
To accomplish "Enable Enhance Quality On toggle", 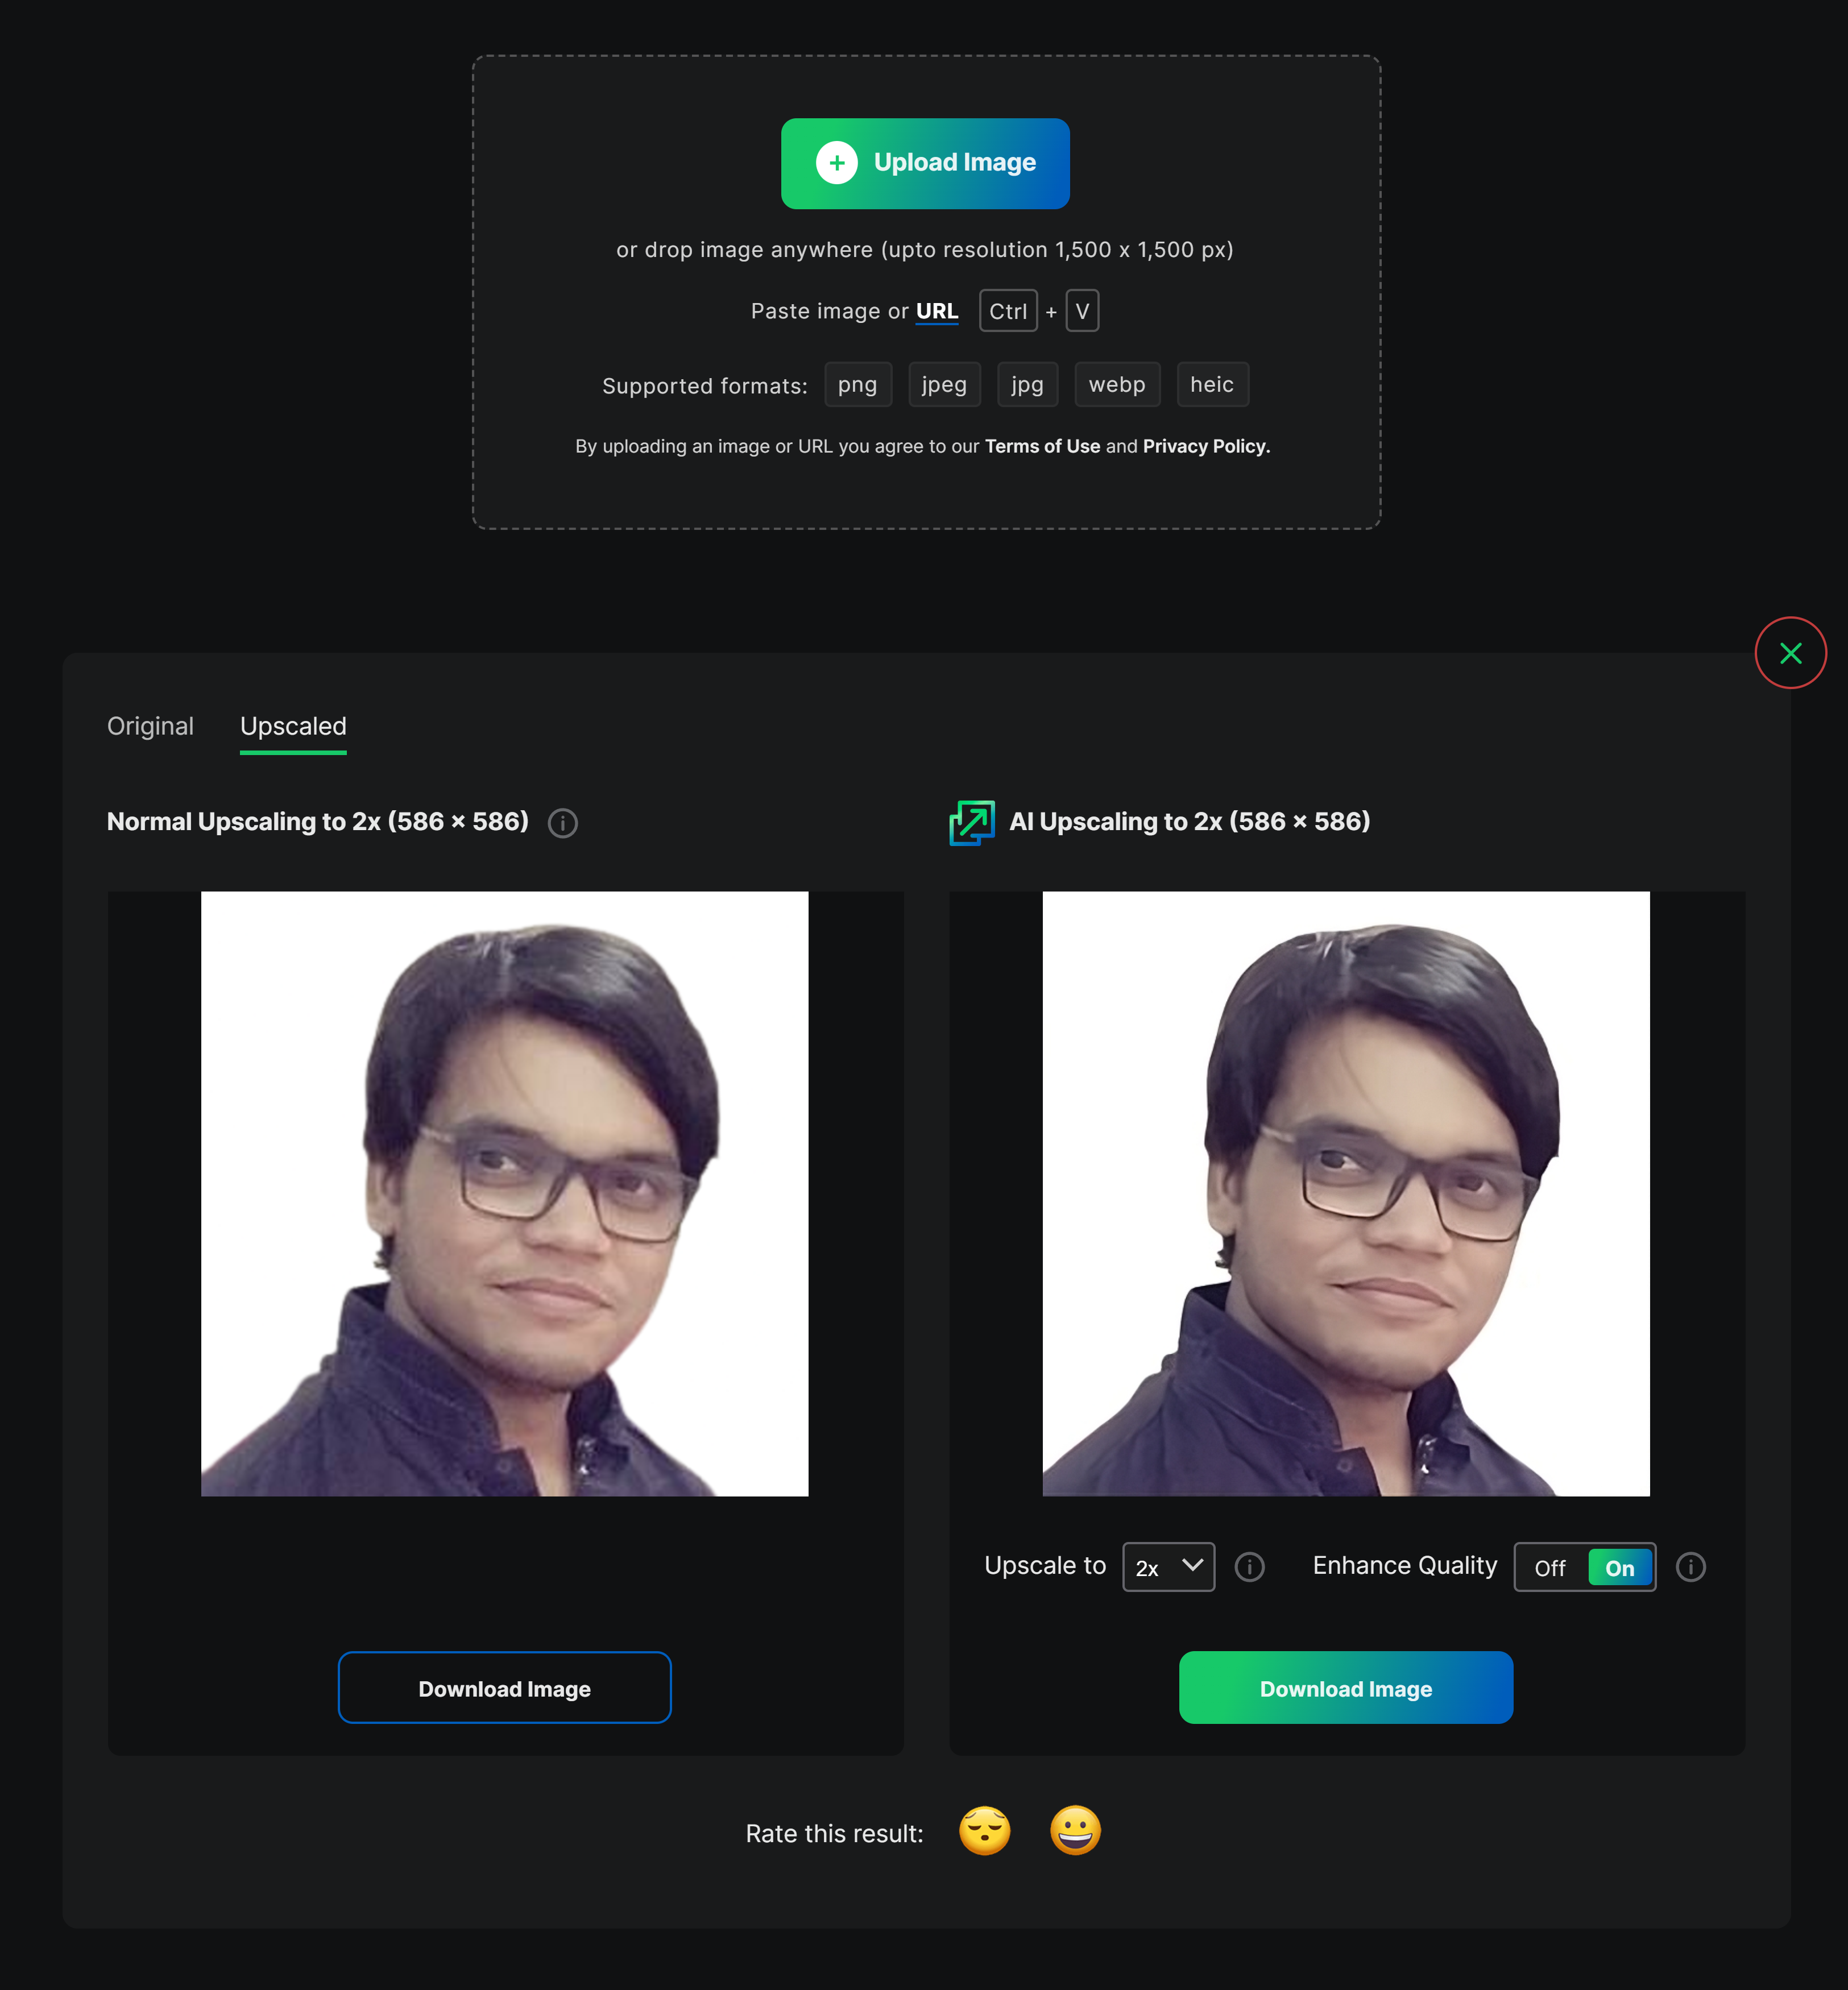I will click(x=1617, y=1565).
